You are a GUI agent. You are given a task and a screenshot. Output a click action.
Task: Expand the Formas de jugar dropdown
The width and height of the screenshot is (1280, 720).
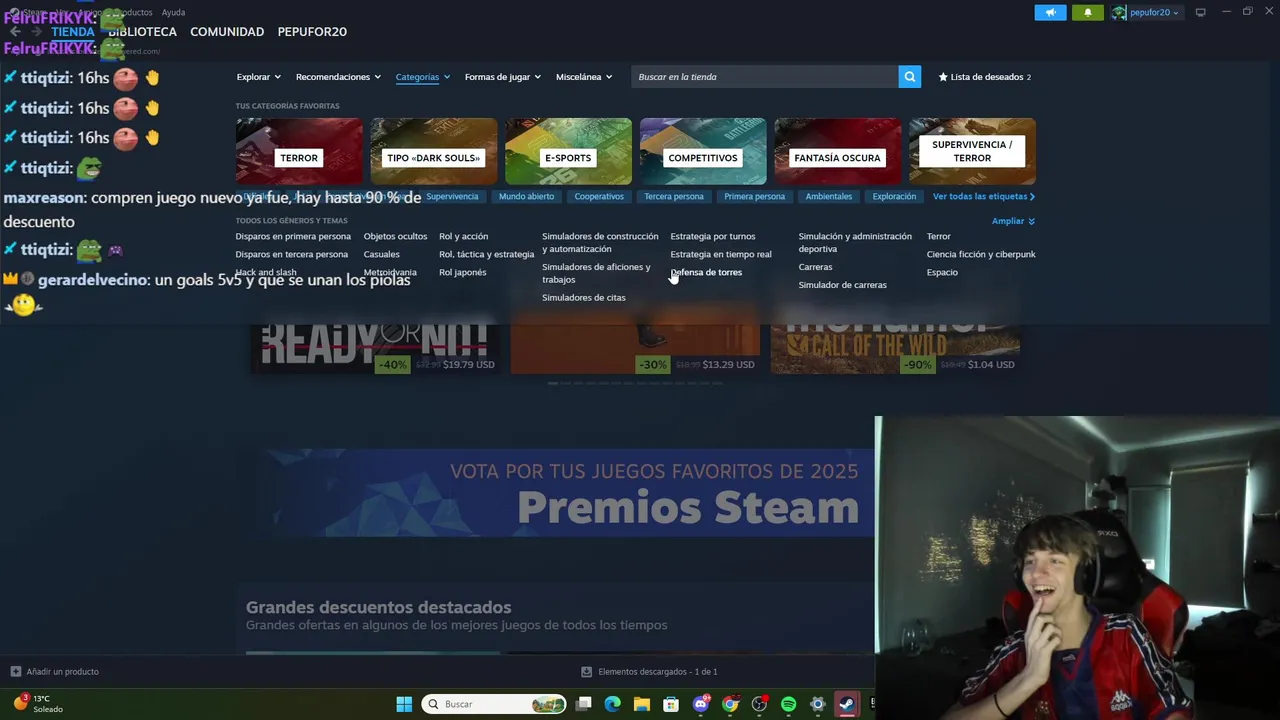503,77
